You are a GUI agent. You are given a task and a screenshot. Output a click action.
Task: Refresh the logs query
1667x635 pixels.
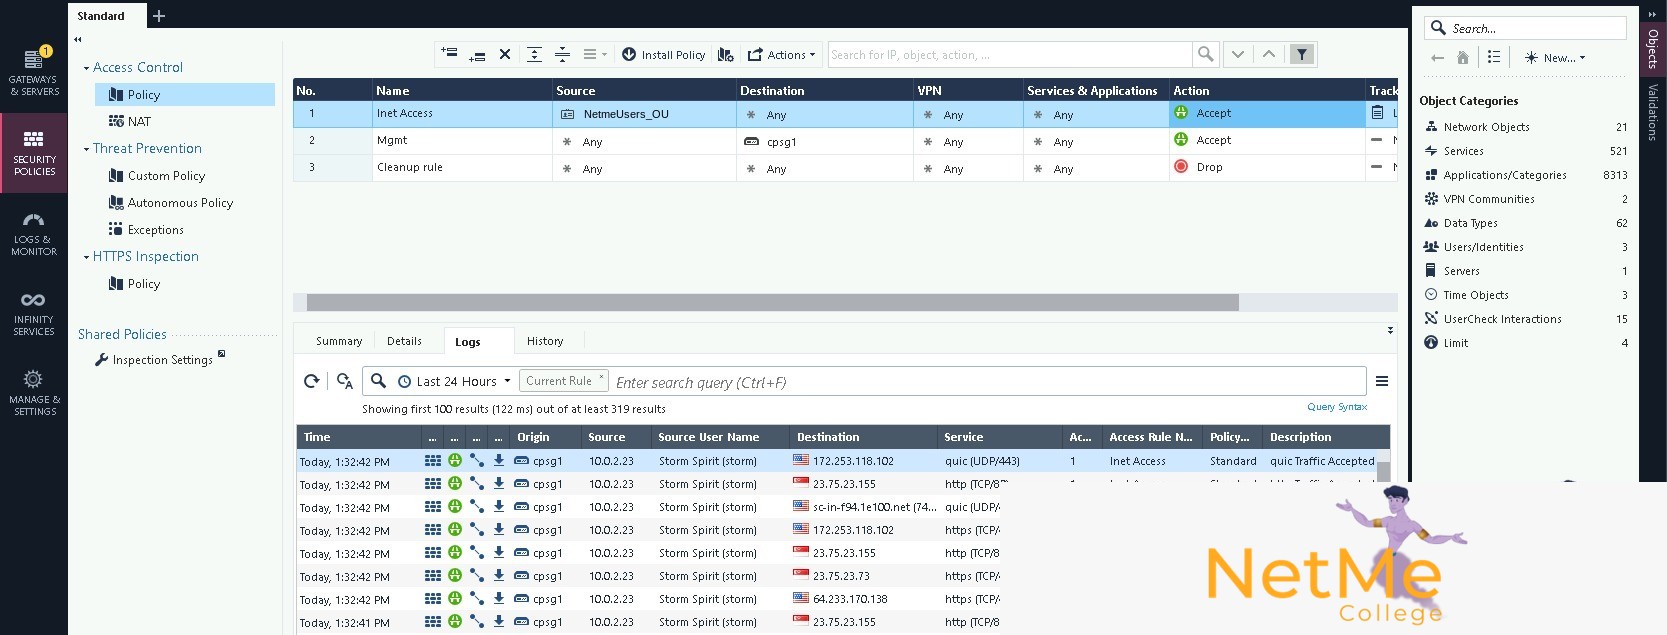(312, 381)
